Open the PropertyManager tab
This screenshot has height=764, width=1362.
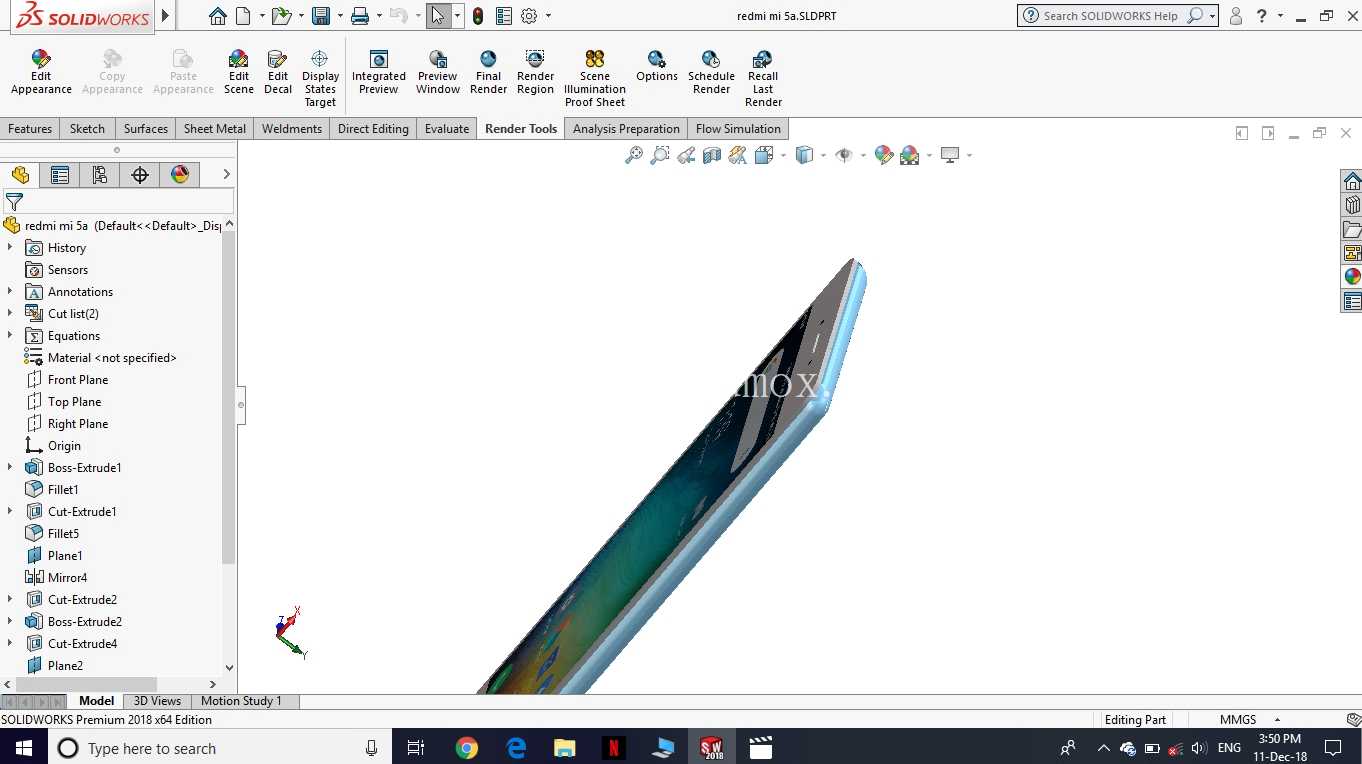60,175
